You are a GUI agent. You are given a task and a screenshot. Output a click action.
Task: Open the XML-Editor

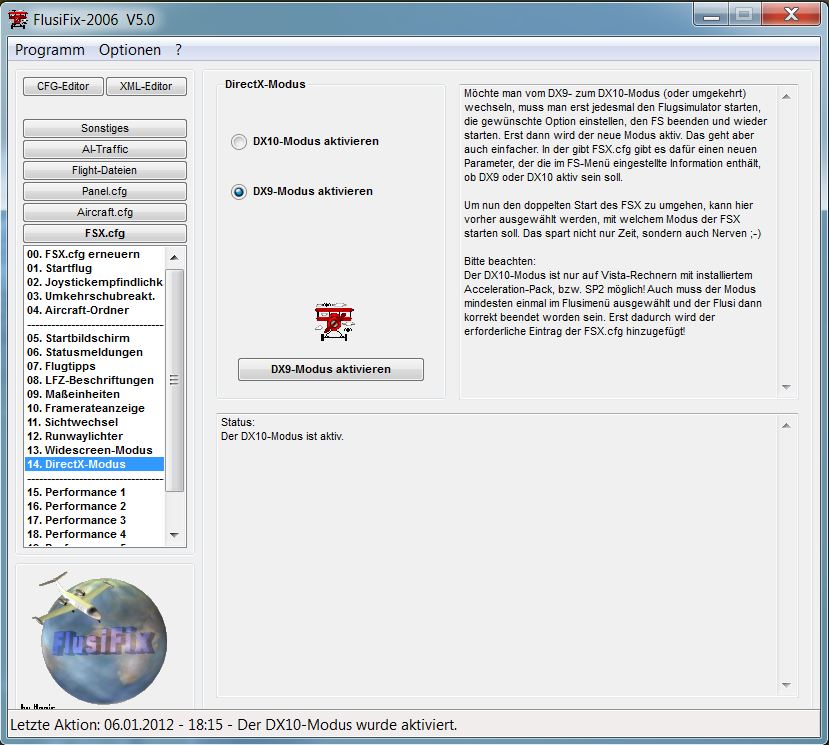point(146,86)
